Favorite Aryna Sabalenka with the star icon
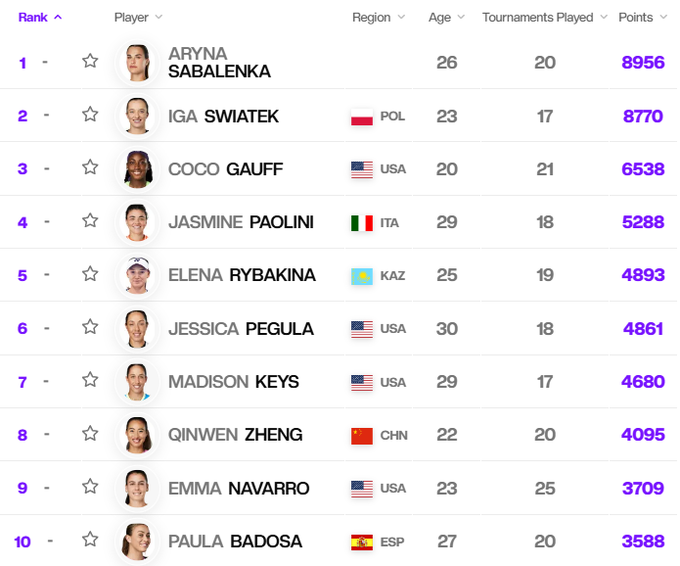 90,61
